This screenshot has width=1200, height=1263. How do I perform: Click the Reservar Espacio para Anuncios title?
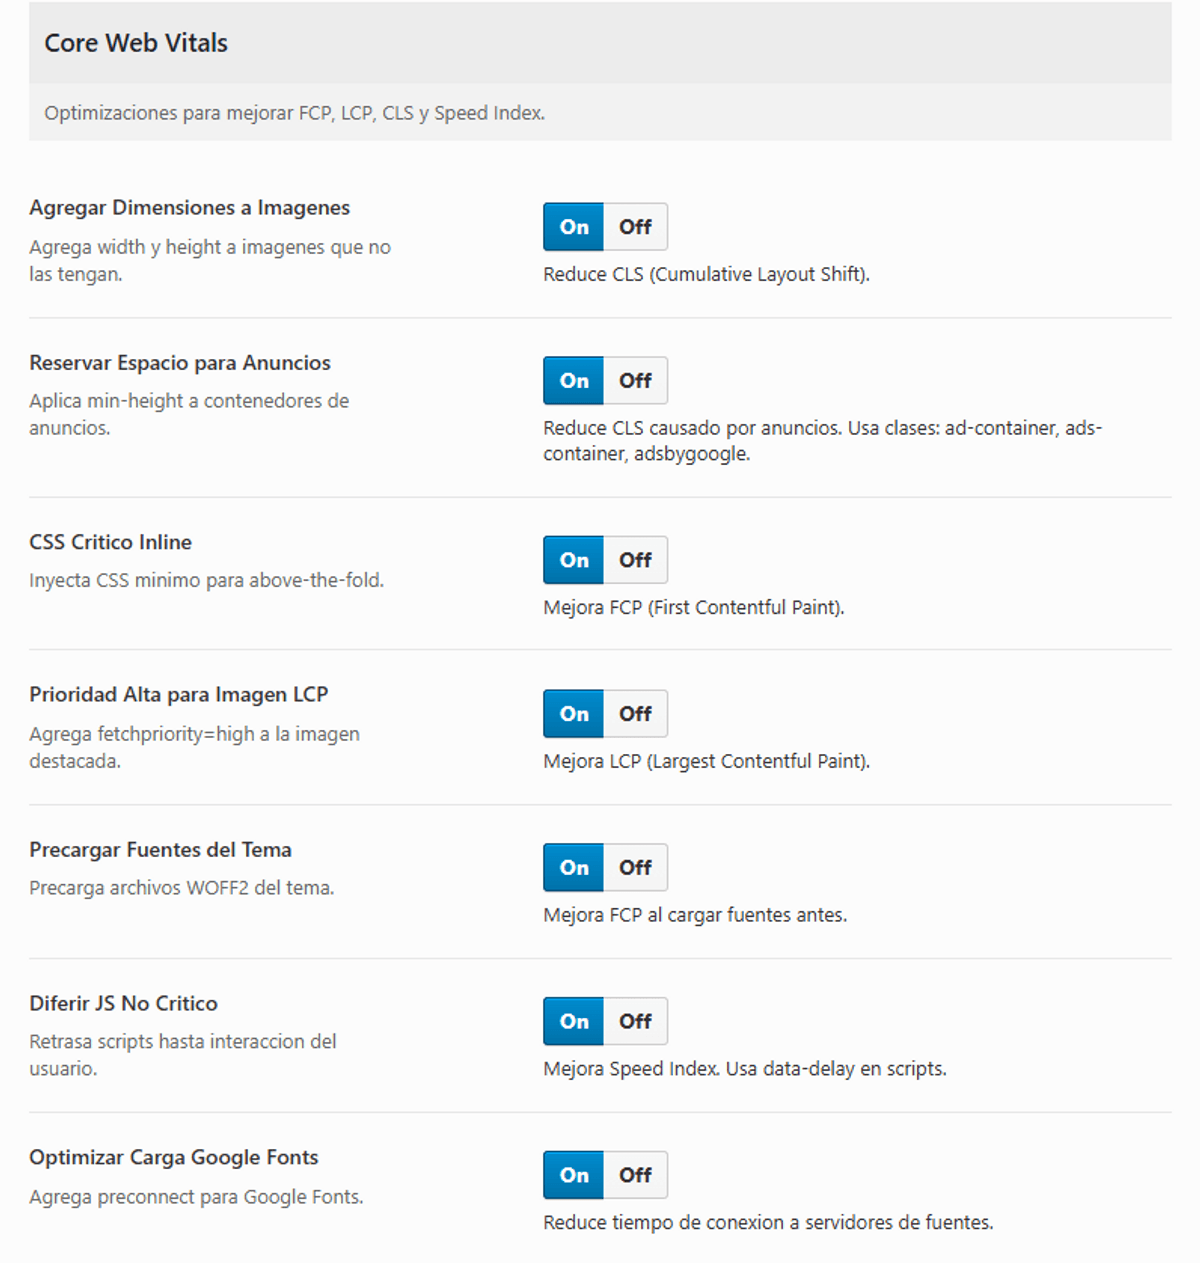point(180,363)
